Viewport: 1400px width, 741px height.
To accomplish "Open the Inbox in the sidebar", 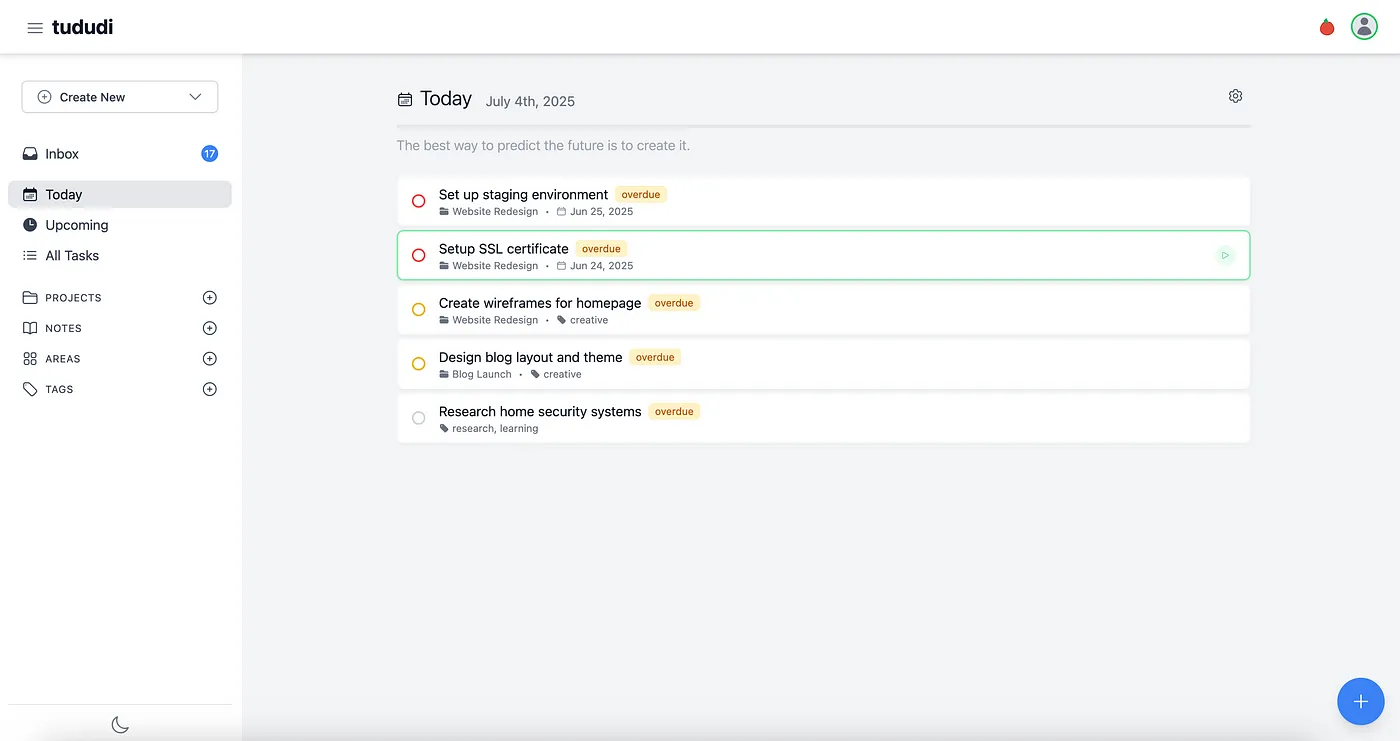I will point(62,154).
